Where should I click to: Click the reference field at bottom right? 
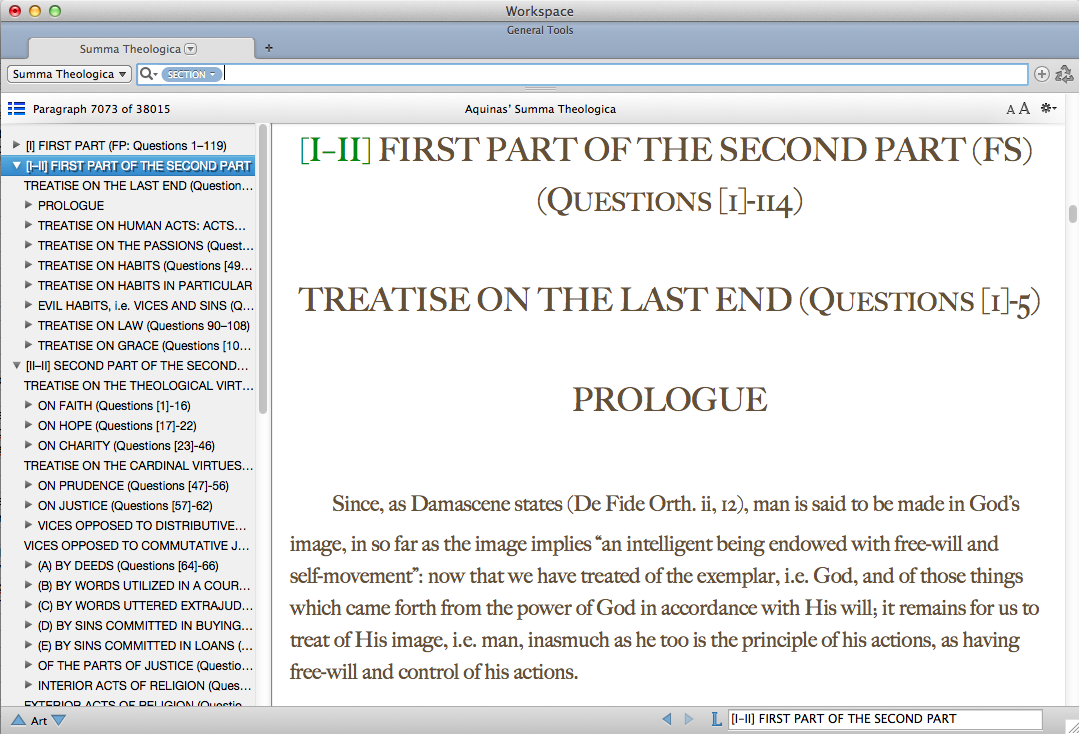(885, 719)
